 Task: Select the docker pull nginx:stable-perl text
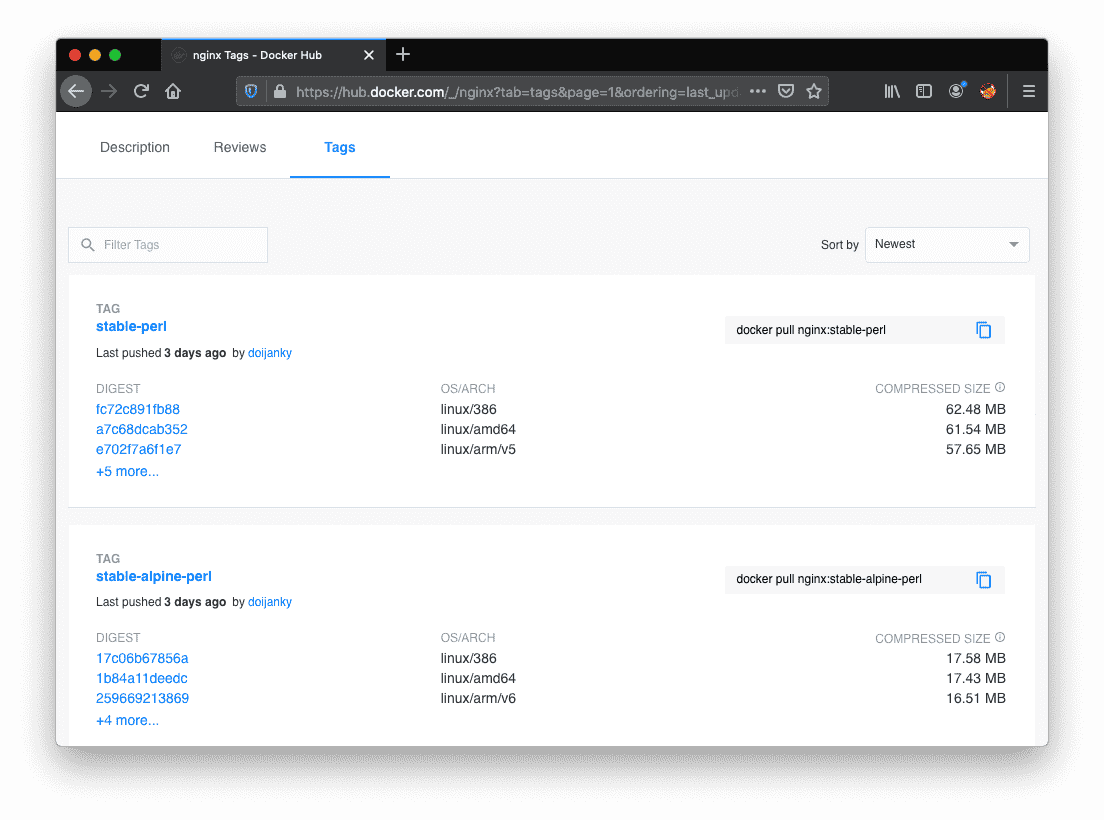point(811,330)
